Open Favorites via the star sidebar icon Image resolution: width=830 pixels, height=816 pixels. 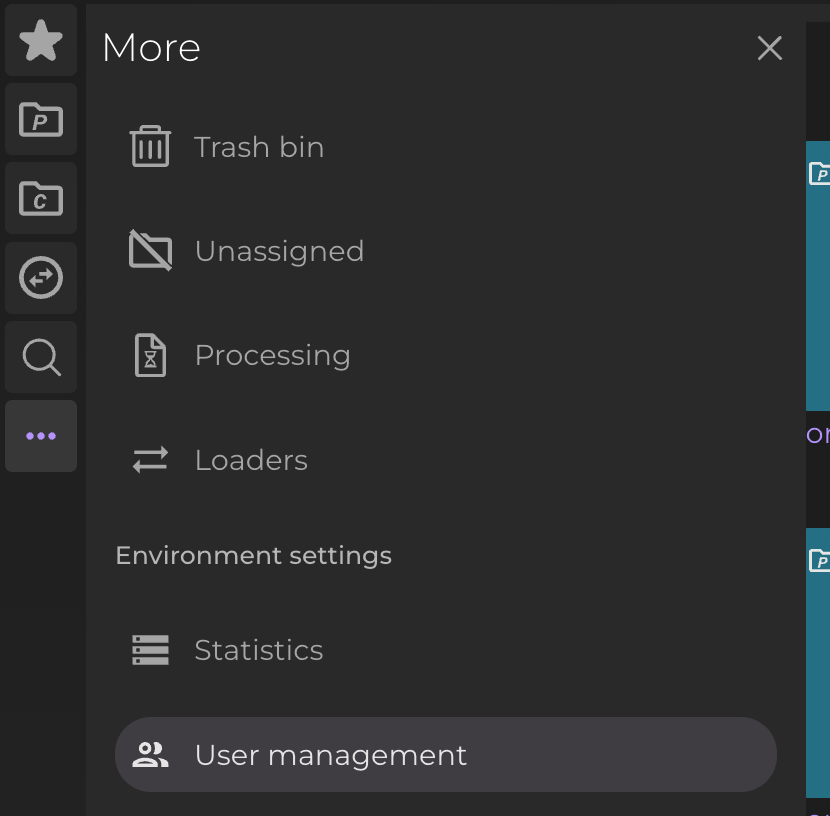click(41, 41)
